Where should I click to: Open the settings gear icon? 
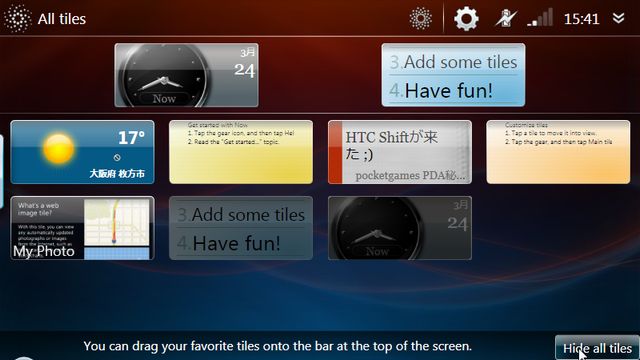[x=466, y=19]
